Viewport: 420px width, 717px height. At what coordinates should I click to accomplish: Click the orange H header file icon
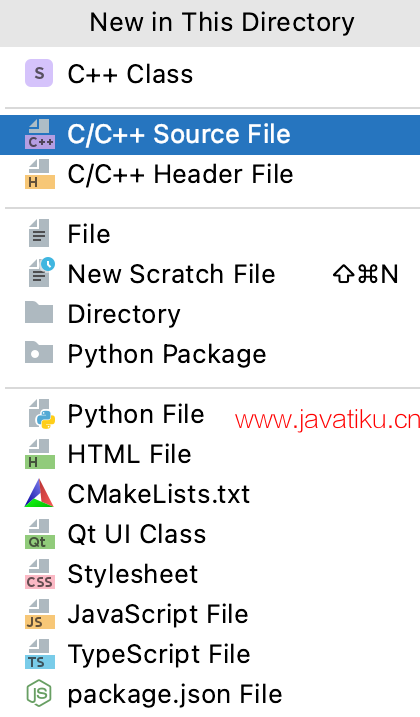tap(40, 174)
